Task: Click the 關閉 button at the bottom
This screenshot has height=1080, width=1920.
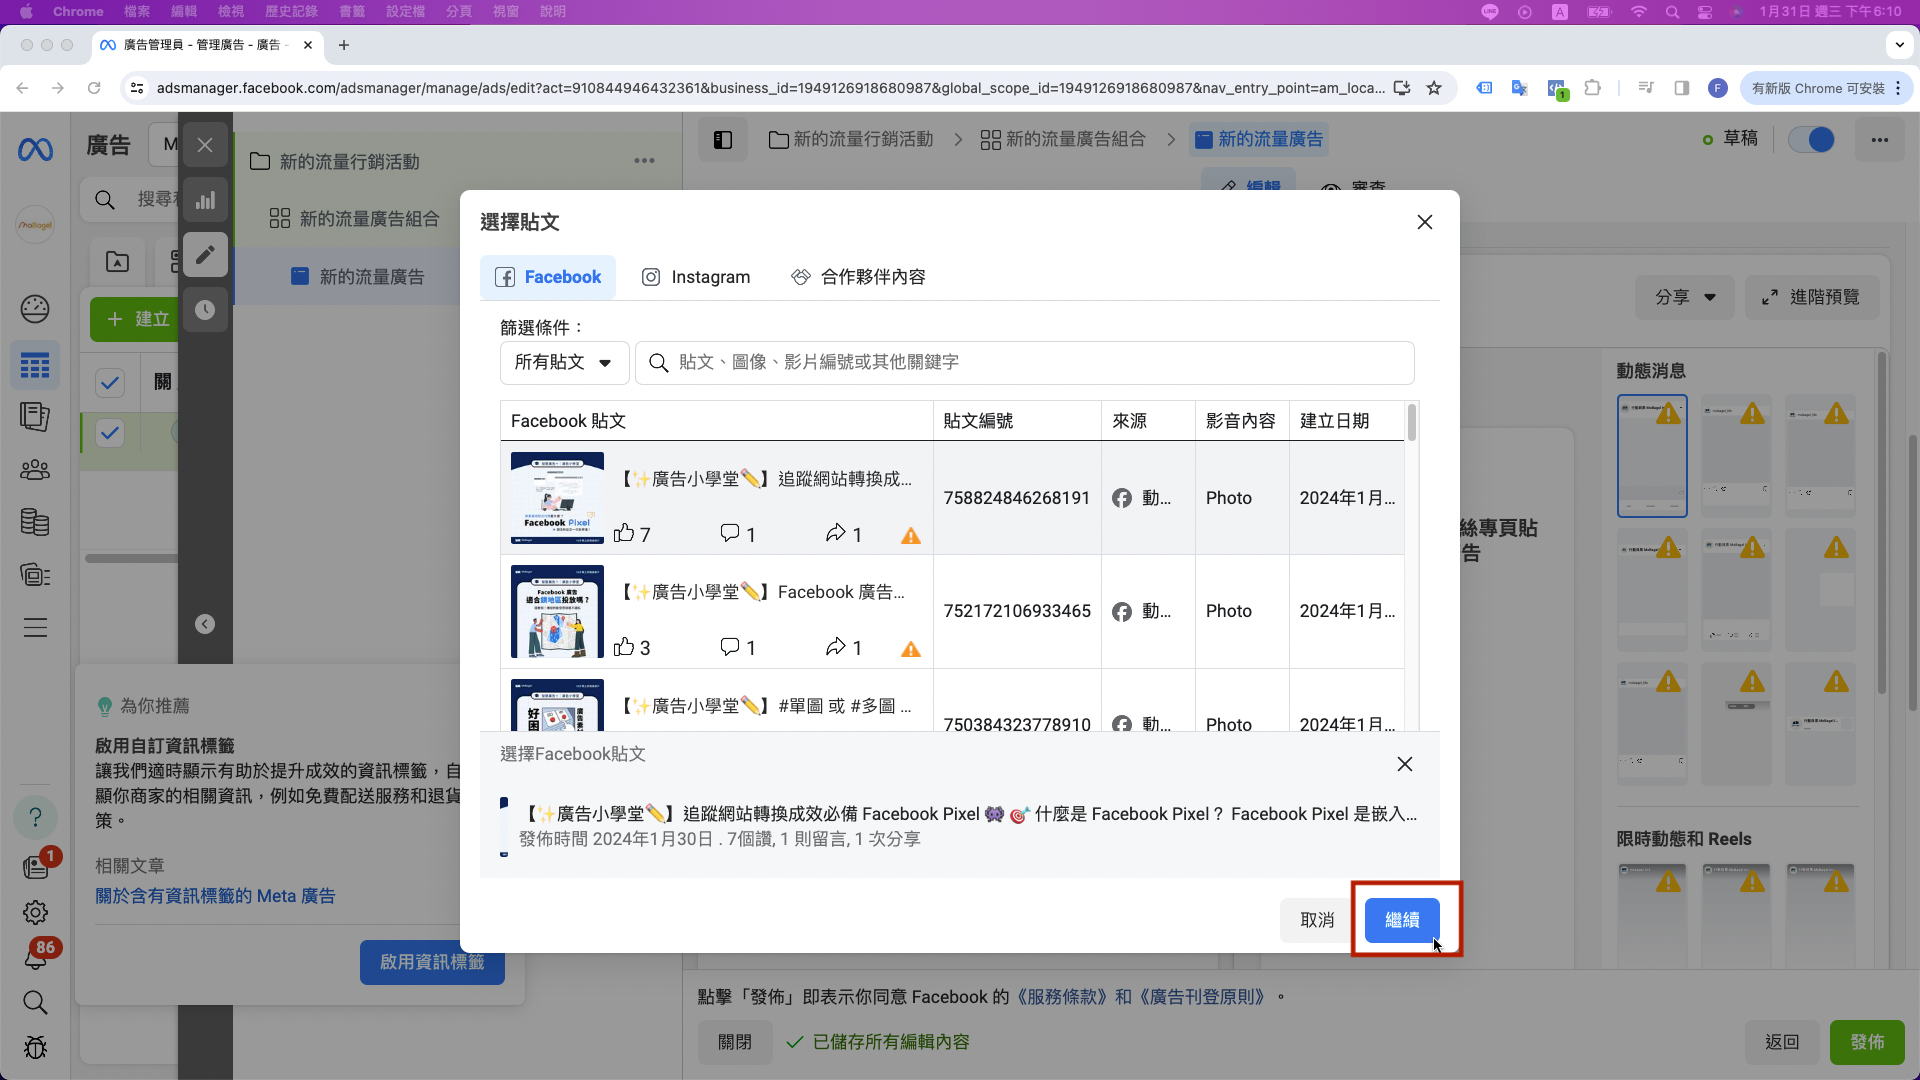Action: click(x=735, y=1042)
